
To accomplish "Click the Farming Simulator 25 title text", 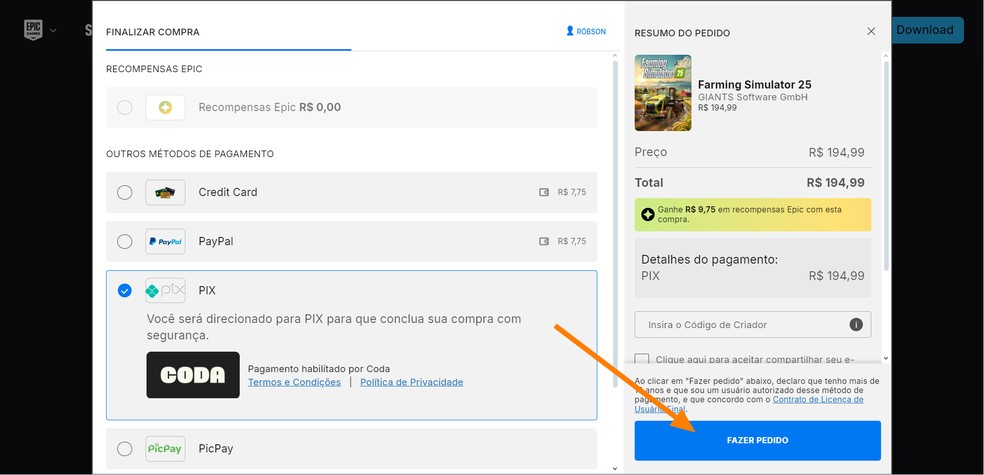I will pos(755,85).
